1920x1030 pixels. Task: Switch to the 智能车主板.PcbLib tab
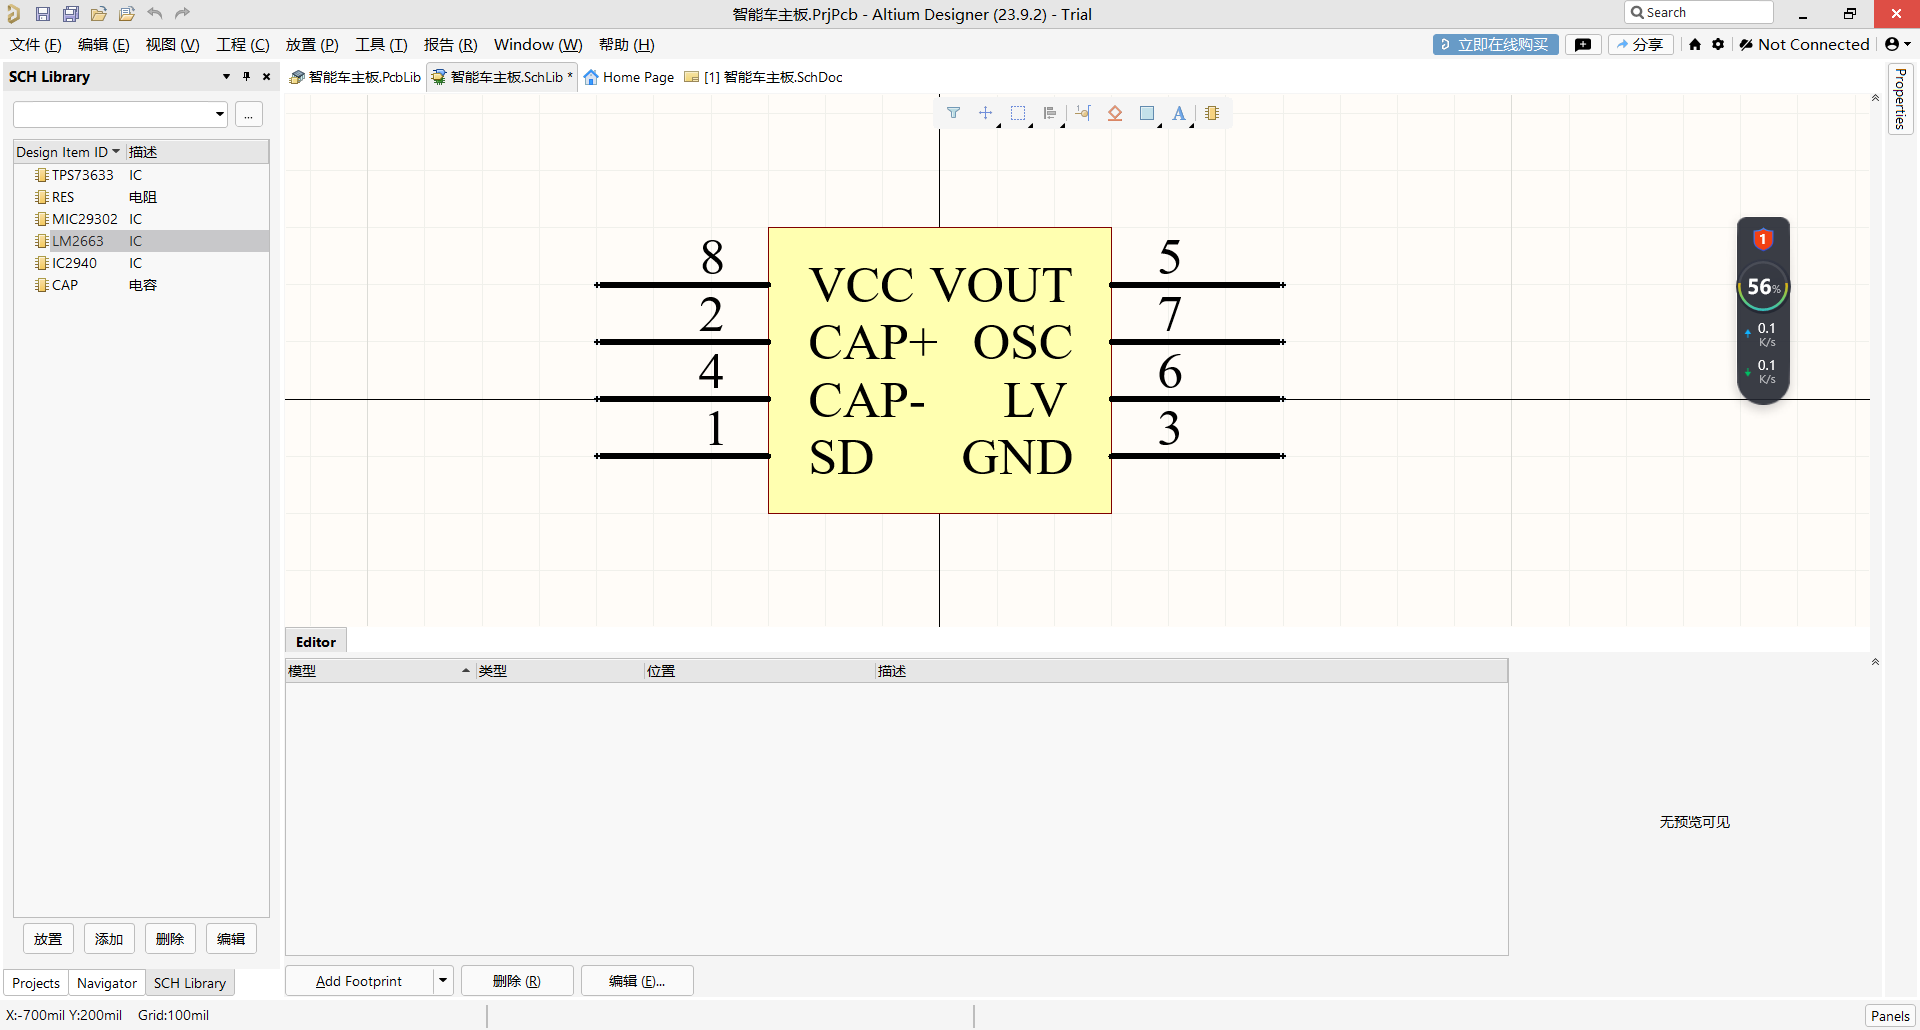[x=355, y=77]
